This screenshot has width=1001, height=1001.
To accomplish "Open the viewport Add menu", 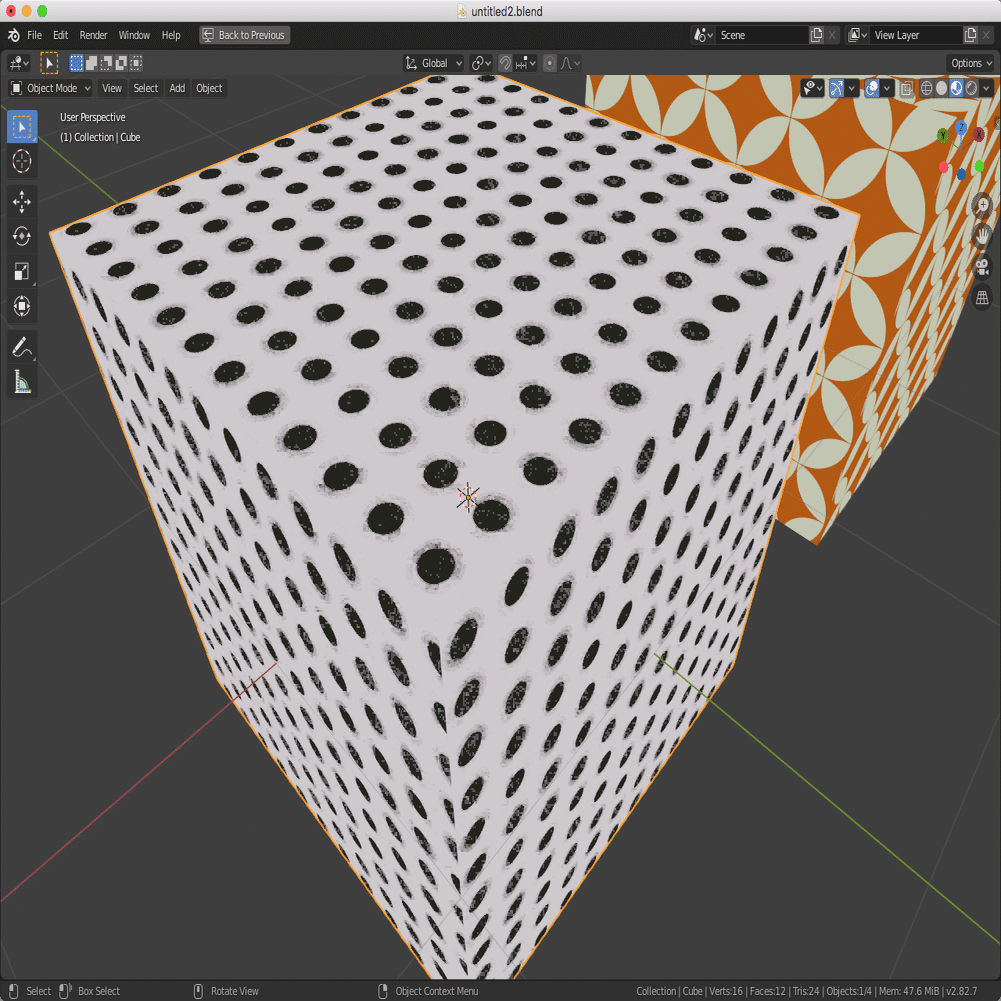I will click(x=177, y=88).
